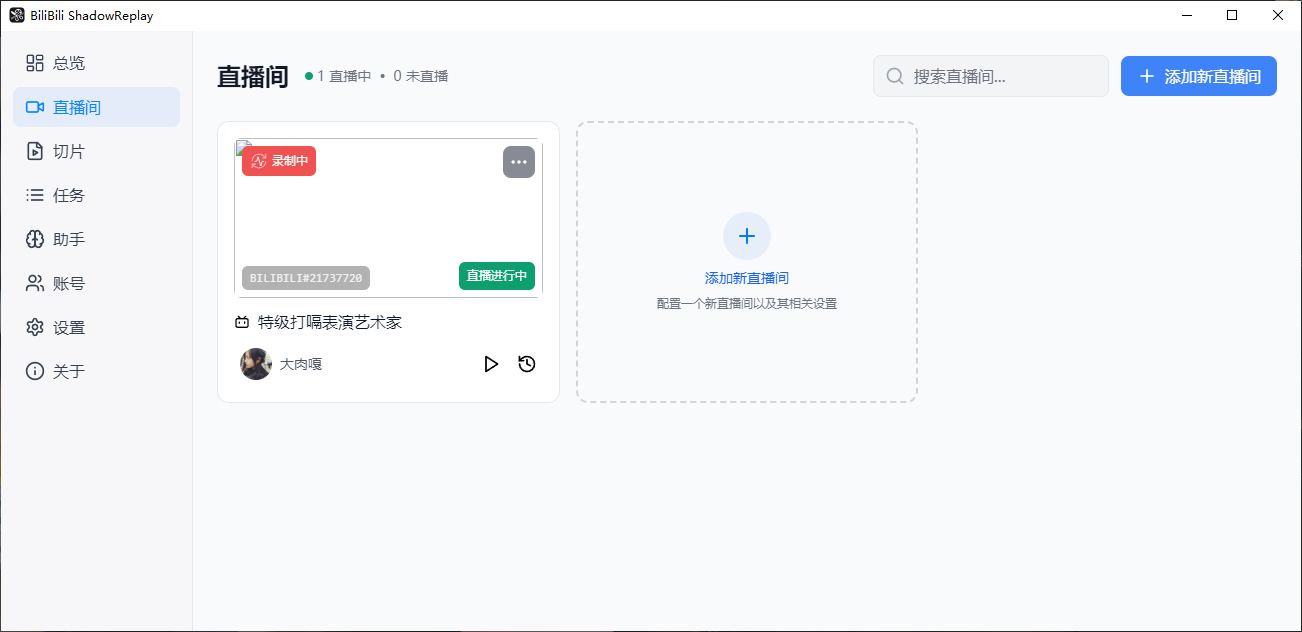Open the more options menu on the room card
Screen dimensions: 1302x632
click(x=519, y=162)
